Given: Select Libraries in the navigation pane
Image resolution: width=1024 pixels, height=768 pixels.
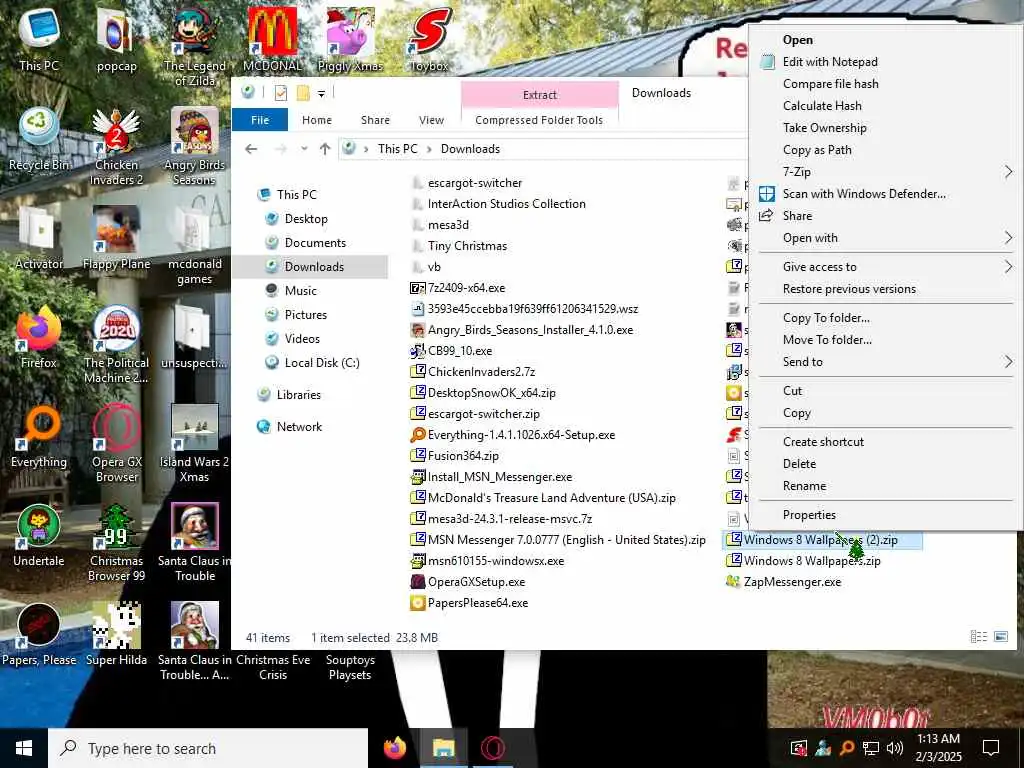Looking at the screenshot, I should point(298,394).
